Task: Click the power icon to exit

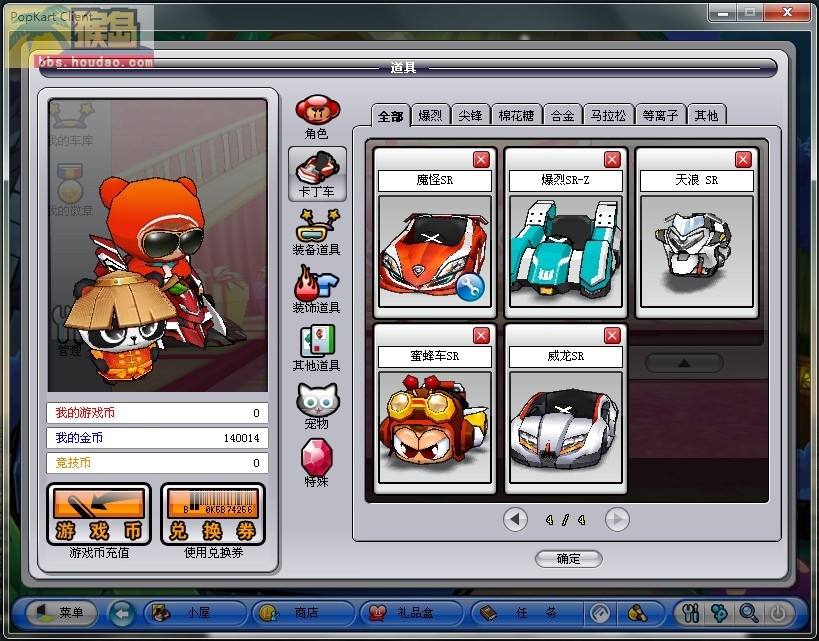Action: [x=778, y=613]
